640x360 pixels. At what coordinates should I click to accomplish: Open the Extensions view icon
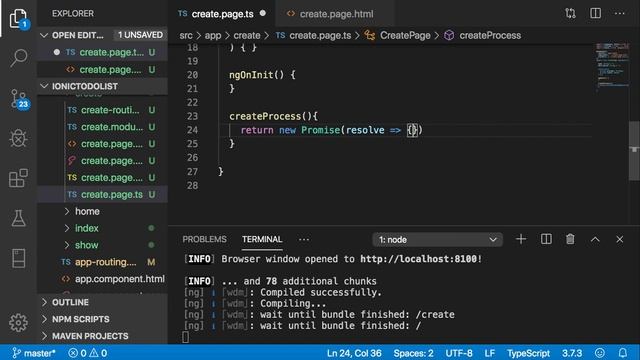click(18, 178)
